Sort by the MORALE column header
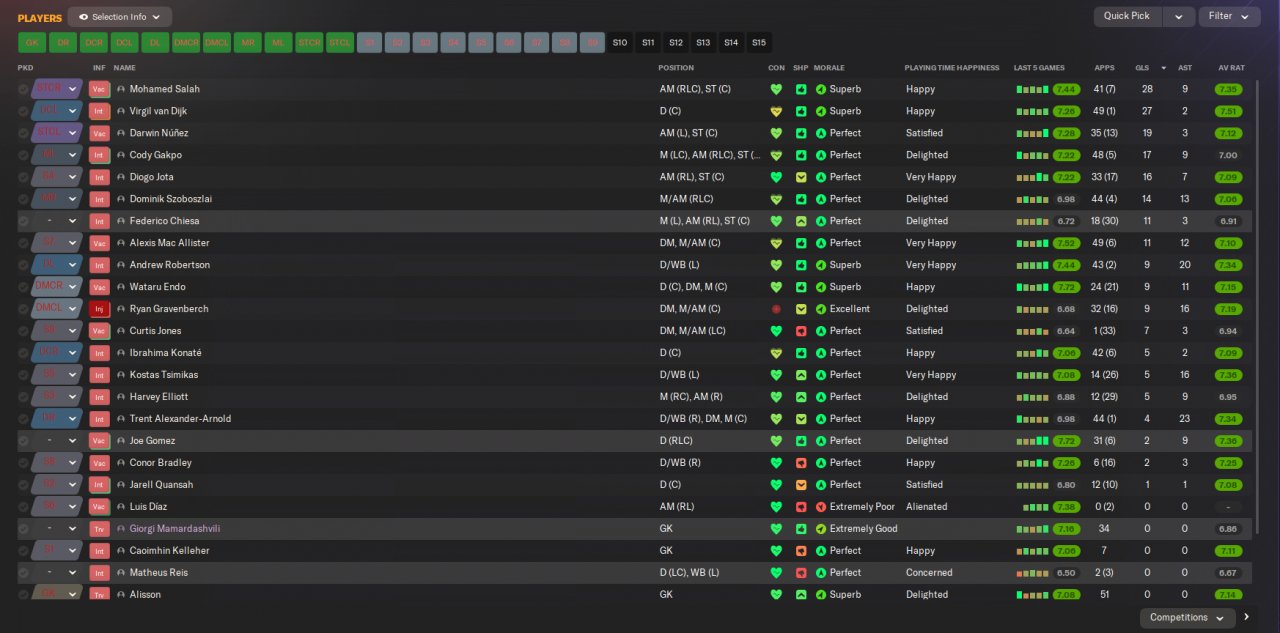The image size is (1280, 633). coord(829,68)
